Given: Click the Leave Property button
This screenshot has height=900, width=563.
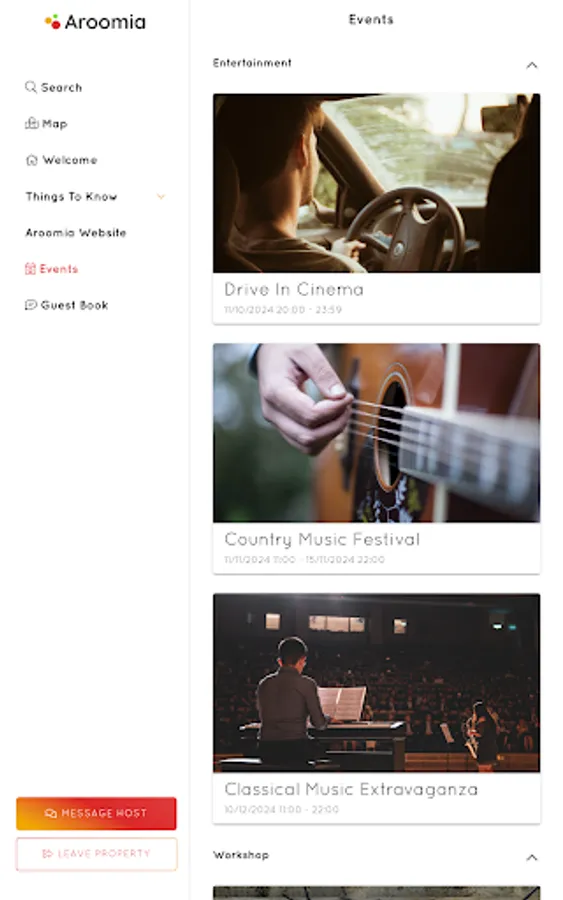Looking at the screenshot, I should tap(96, 854).
